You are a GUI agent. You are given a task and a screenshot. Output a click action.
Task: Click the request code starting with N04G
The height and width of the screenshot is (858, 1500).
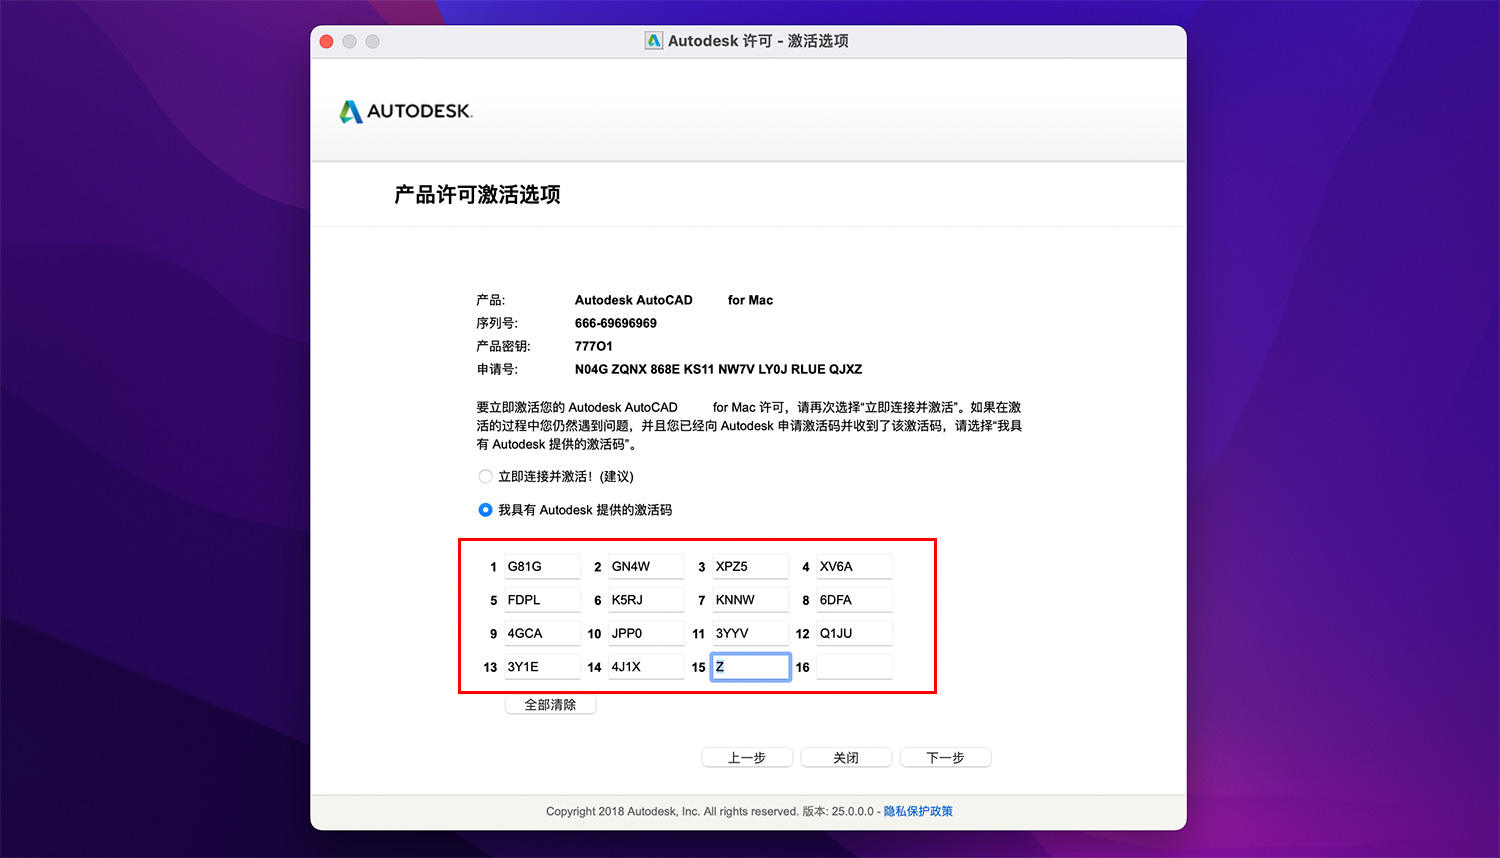[718, 370]
